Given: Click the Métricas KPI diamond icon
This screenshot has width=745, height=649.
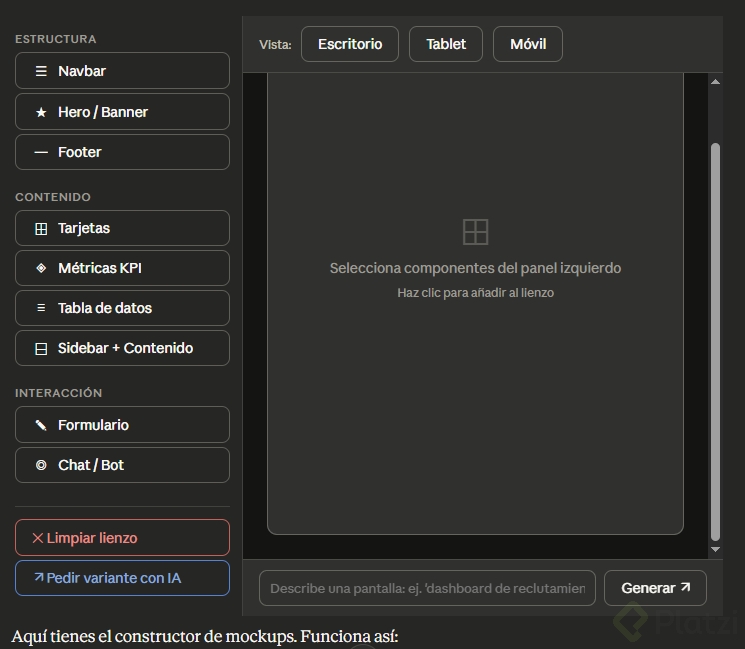Looking at the screenshot, I should [x=41, y=268].
